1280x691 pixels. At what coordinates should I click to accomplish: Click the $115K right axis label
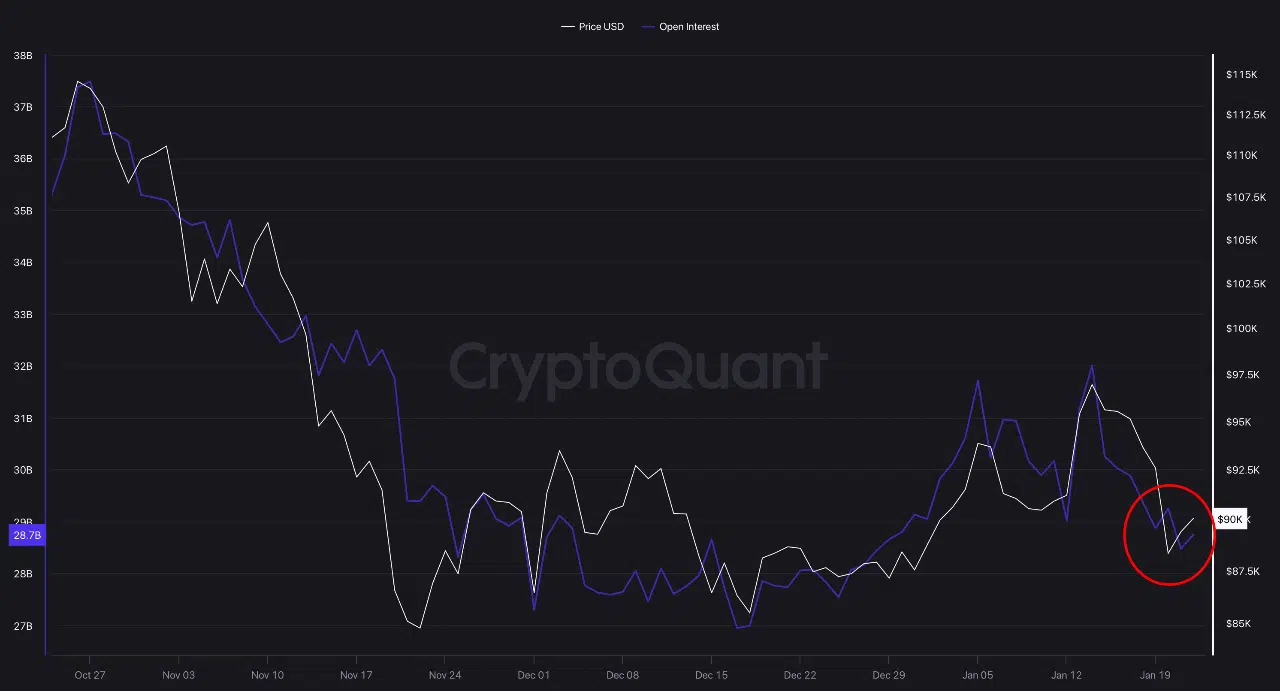1241,75
